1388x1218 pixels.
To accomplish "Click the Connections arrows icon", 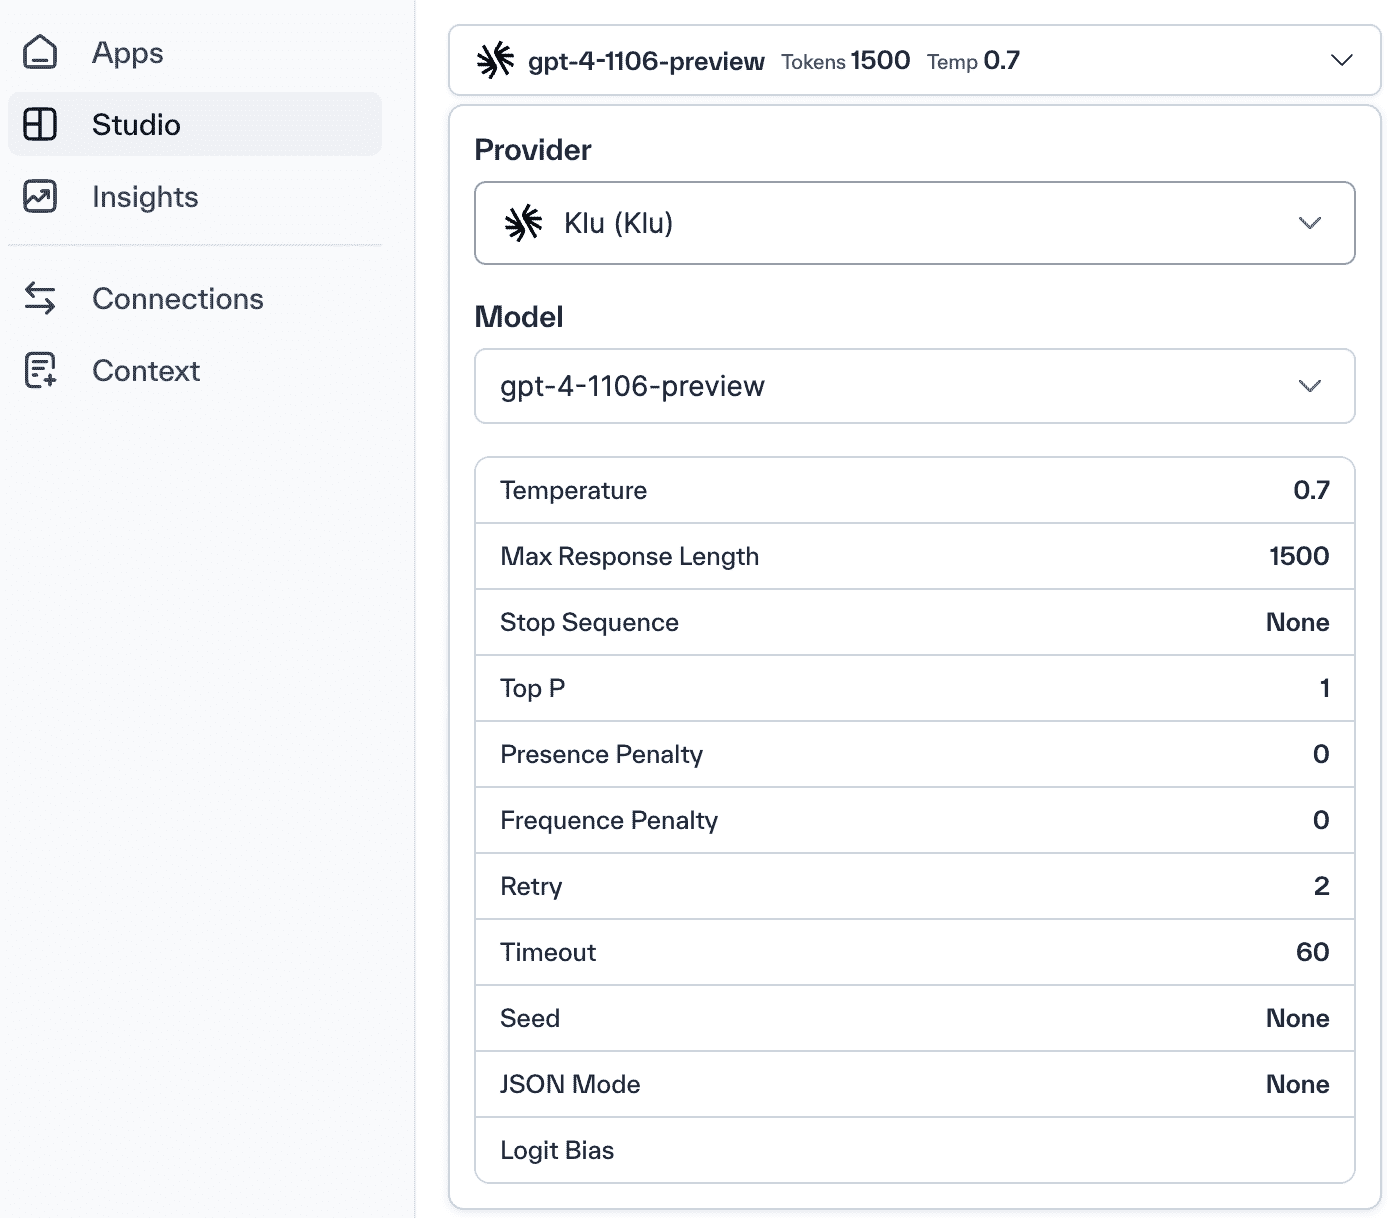I will pos(40,298).
